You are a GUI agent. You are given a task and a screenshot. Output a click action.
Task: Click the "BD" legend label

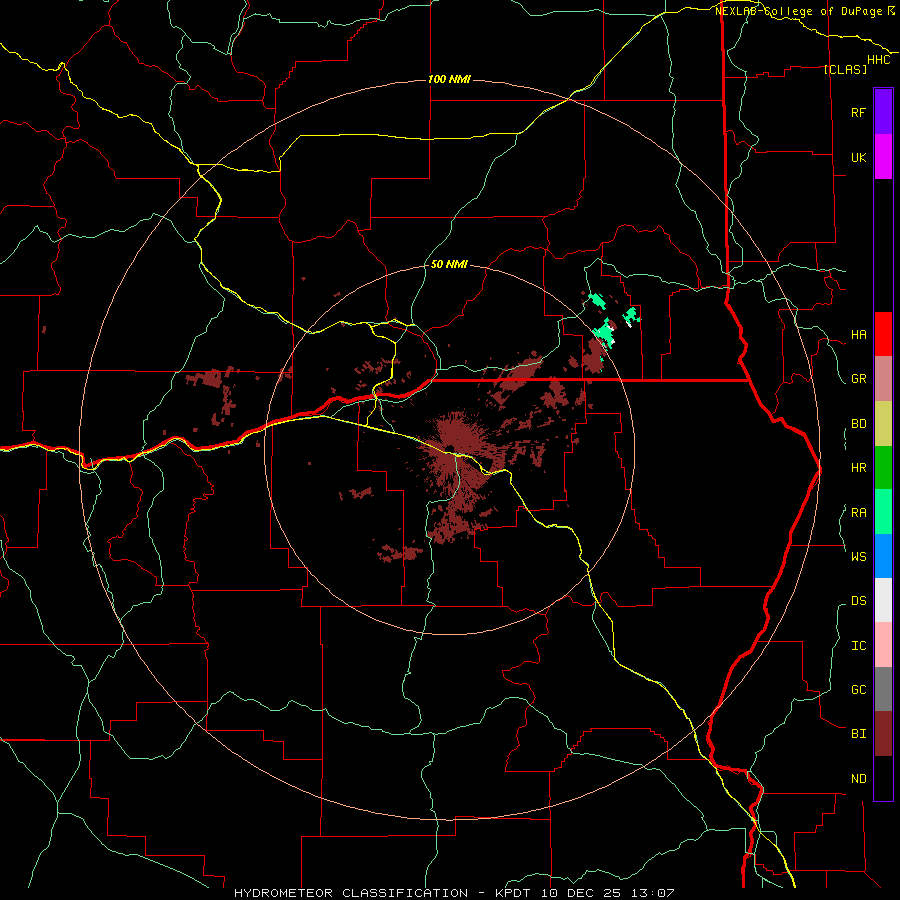(x=858, y=424)
